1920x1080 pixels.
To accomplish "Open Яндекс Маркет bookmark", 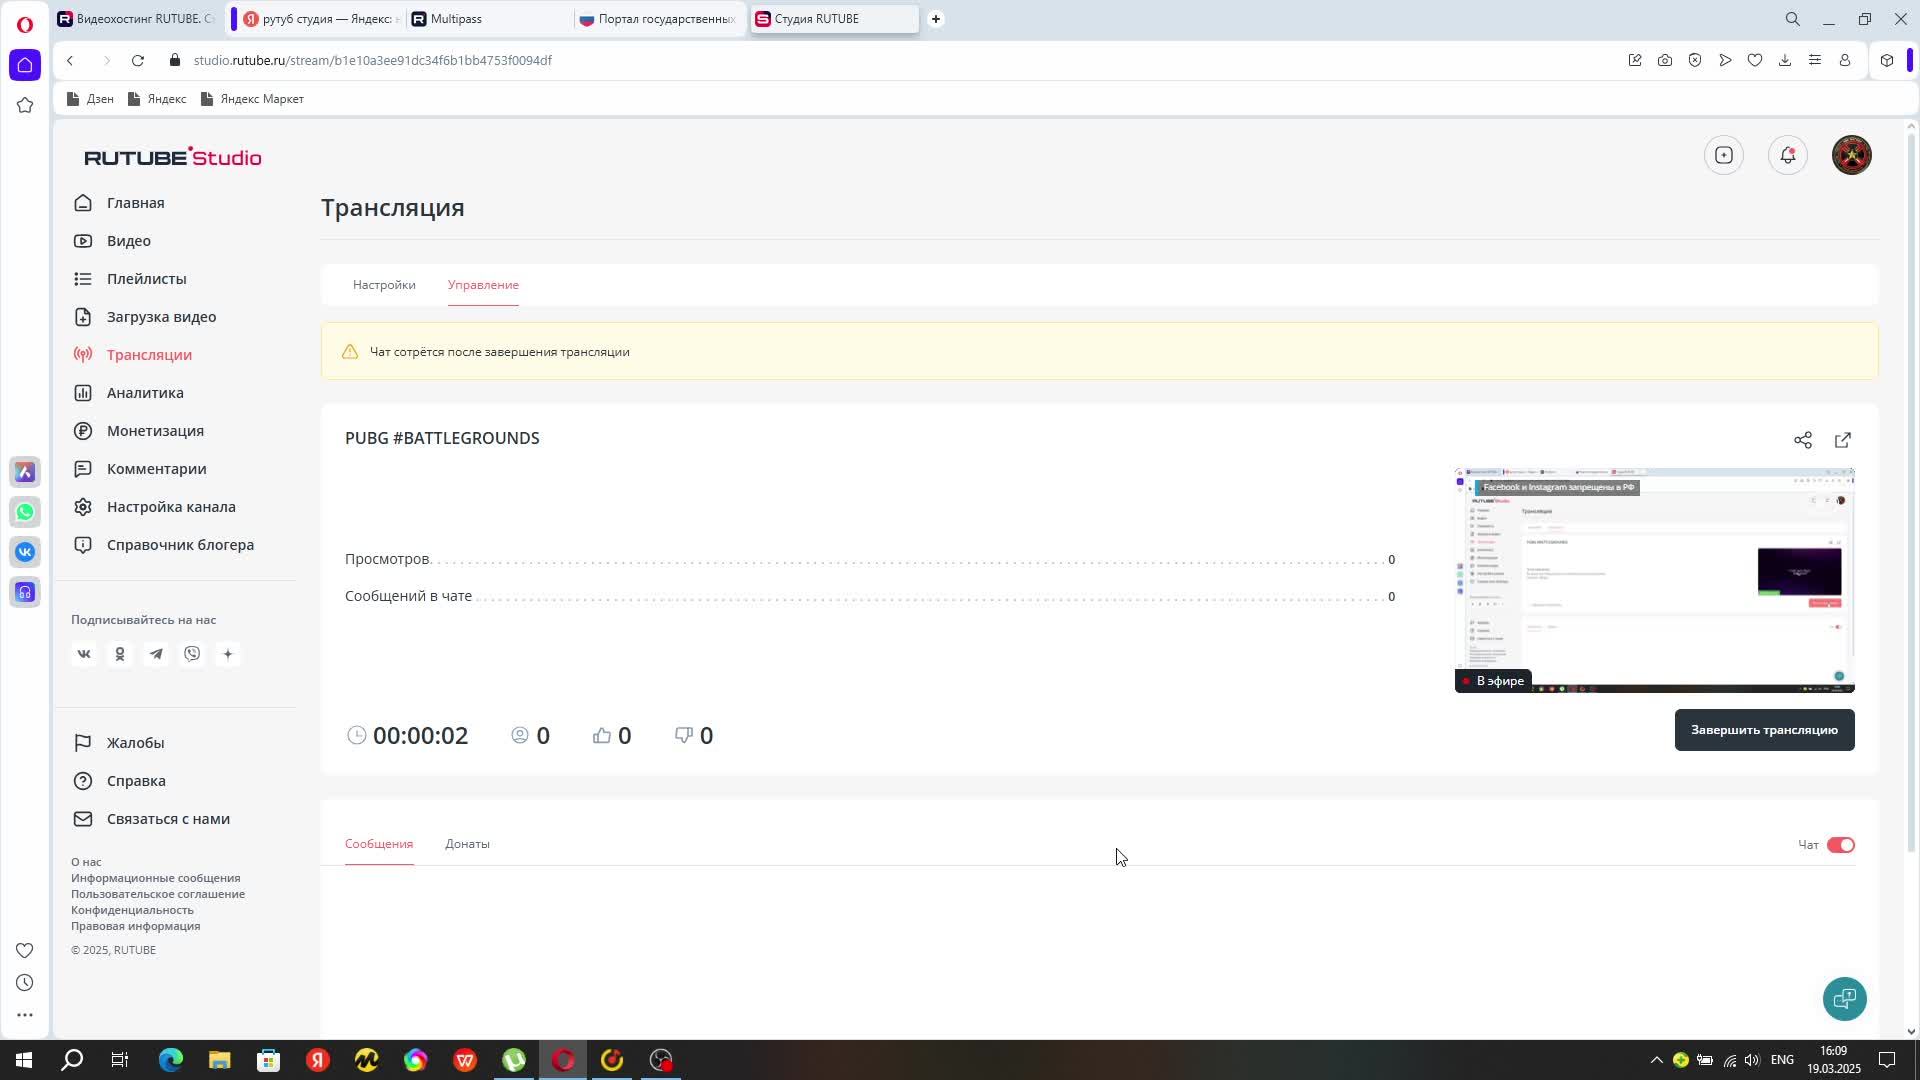I will tap(252, 99).
